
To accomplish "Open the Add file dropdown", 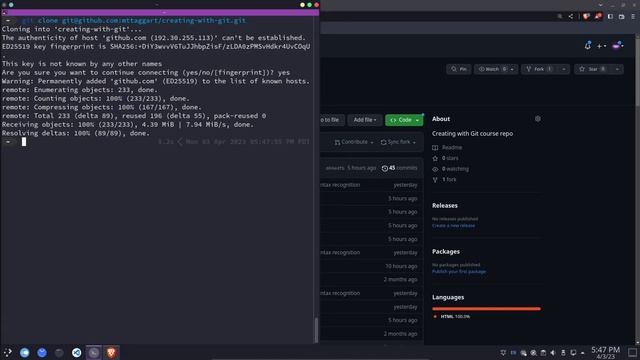I will click(365, 120).
